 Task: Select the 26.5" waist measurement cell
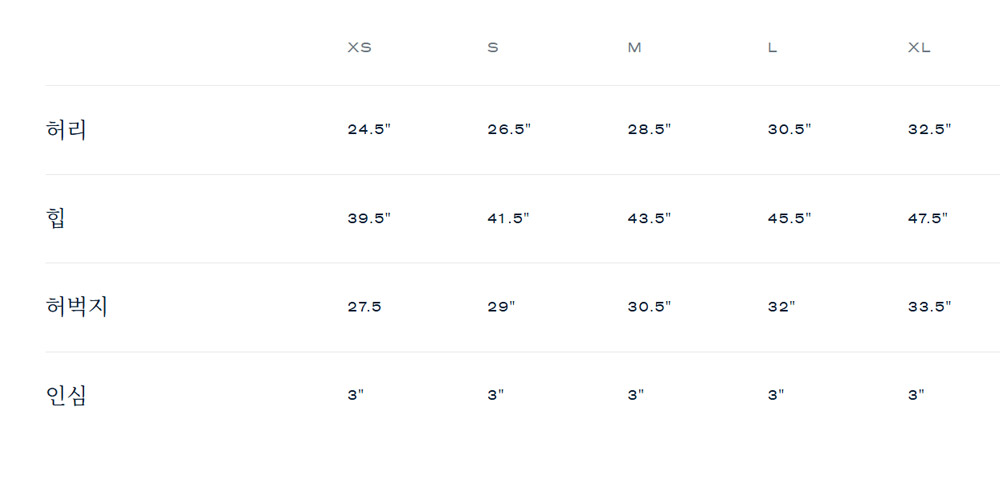pyautogui.click(x=509, y=130)
